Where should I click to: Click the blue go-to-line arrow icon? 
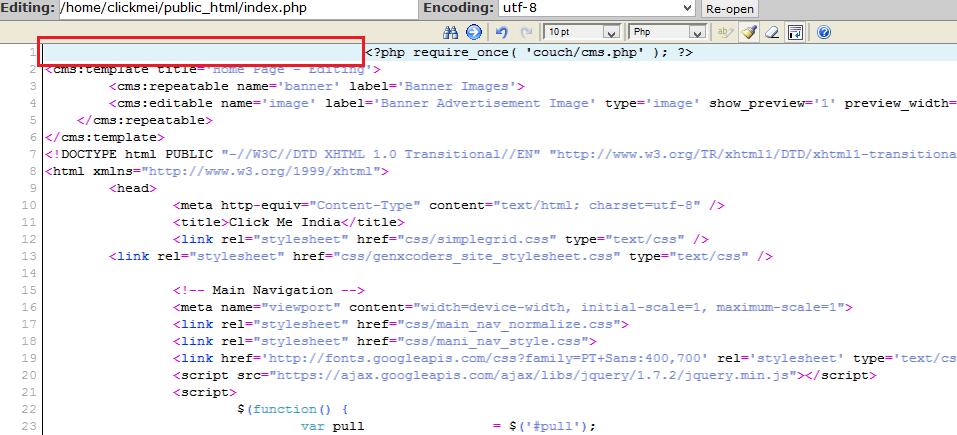point(474,32)
